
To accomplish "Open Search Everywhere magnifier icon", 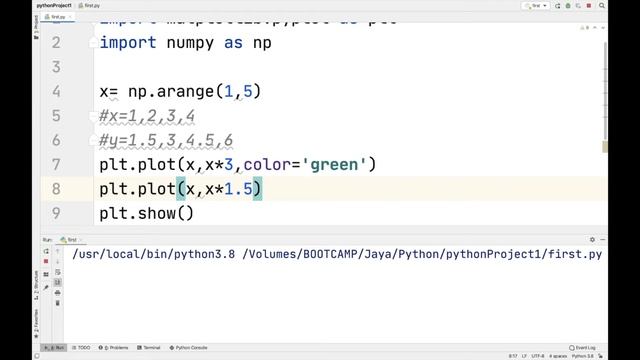I will click(x=602, y=6).
